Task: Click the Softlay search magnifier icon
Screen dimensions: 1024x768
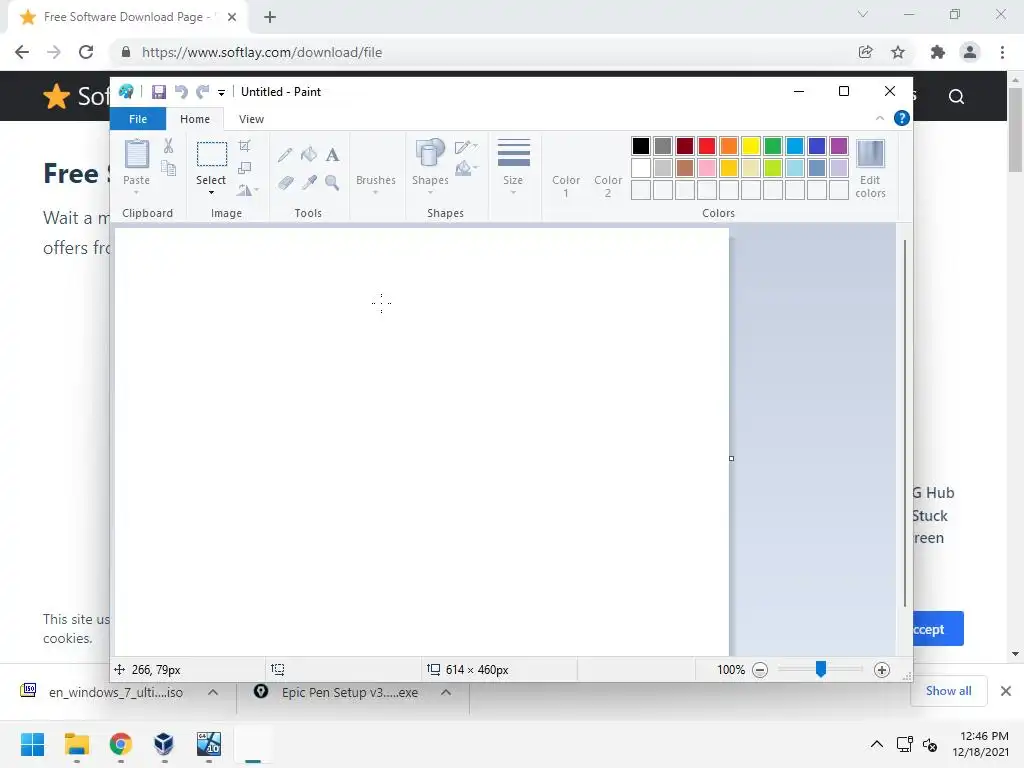Action: [x=956, y=97]
